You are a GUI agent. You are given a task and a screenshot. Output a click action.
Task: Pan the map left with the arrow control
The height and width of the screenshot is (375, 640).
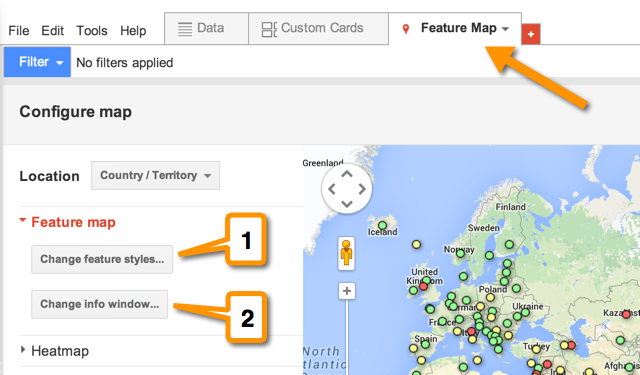332,189
